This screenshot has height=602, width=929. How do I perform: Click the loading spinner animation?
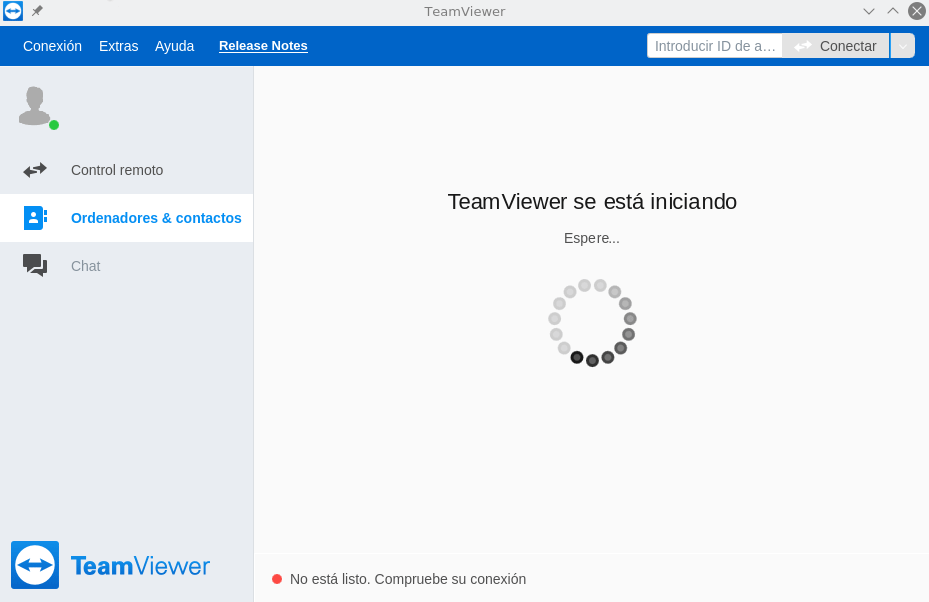pyautogui.click(x=592, y=322)
